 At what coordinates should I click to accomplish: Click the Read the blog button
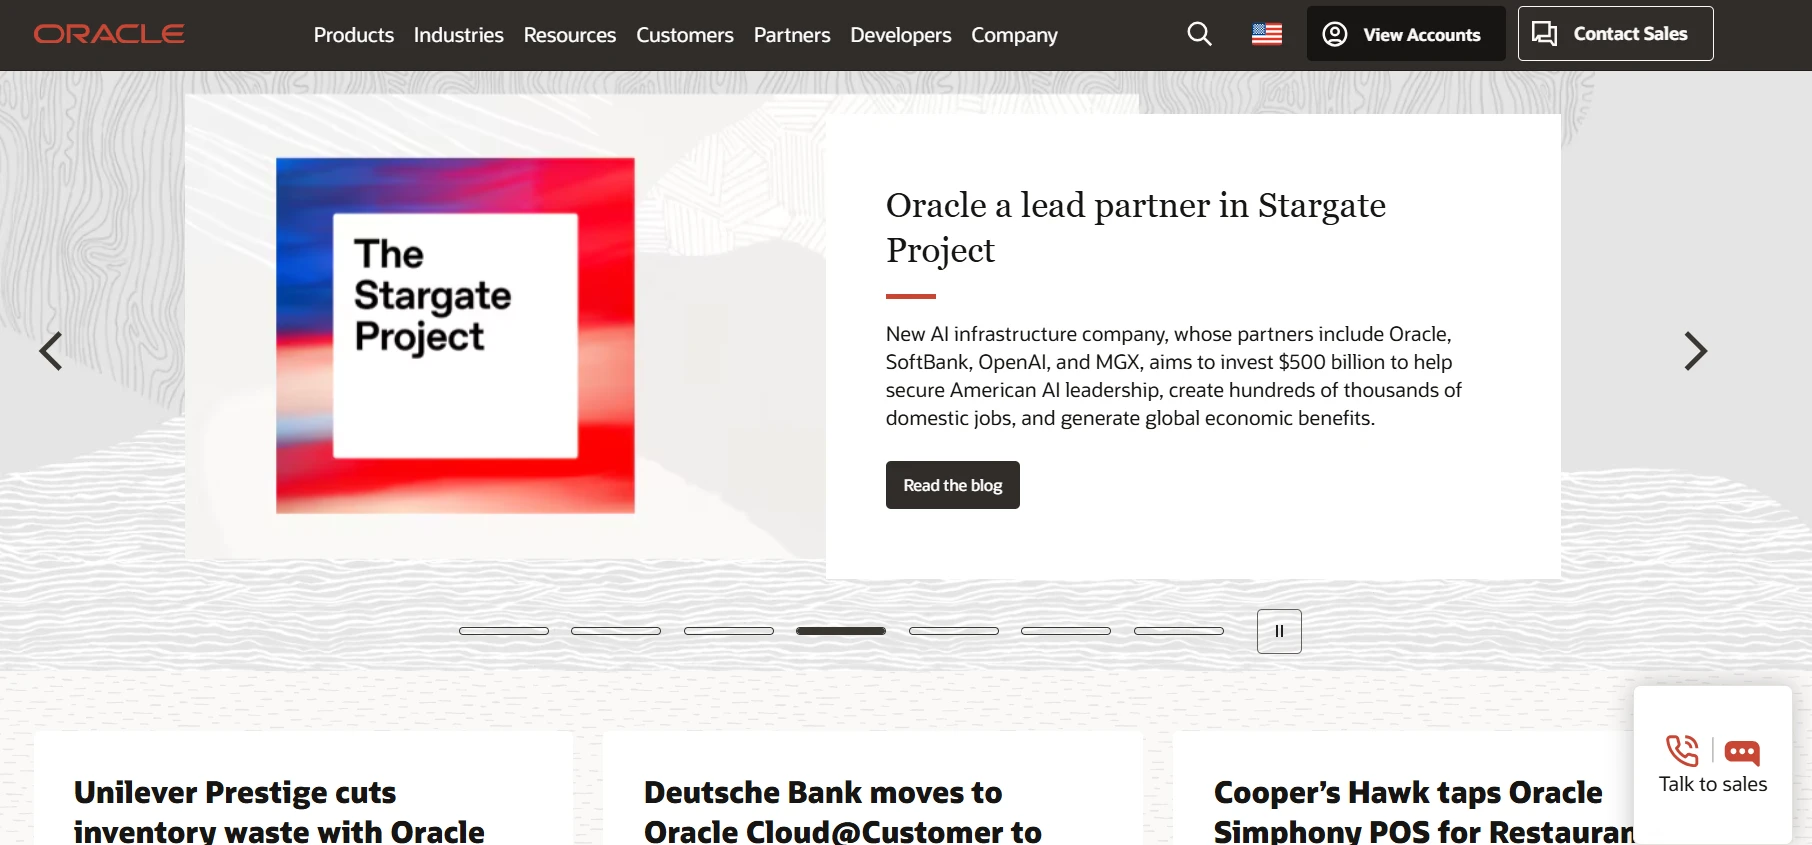[x=953, y=485]
